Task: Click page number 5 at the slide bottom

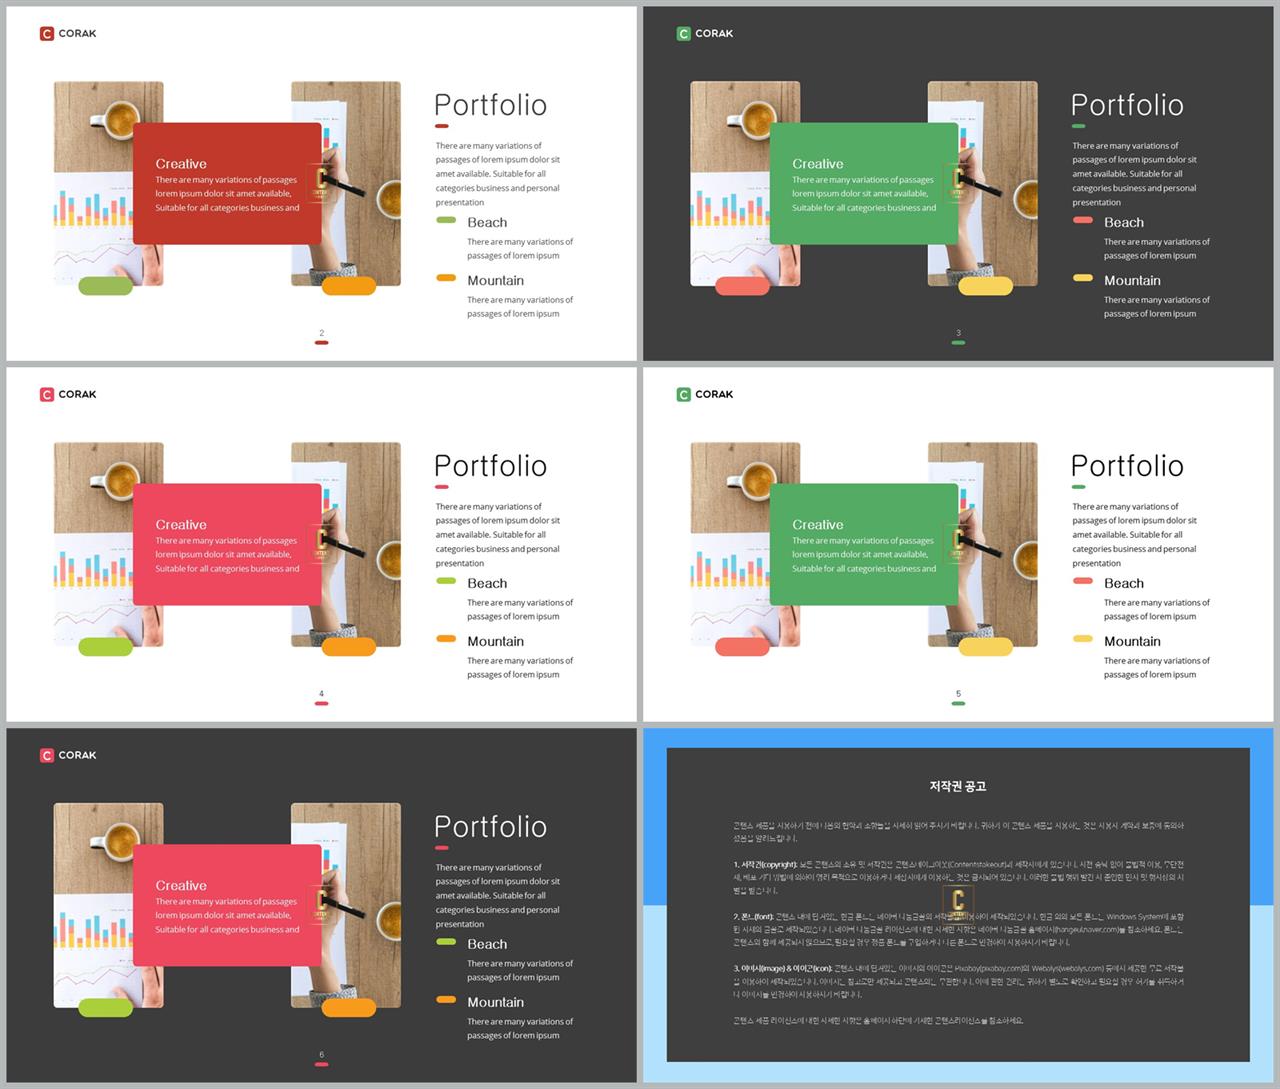Action: pyautogui.click(x=958, y=694)
